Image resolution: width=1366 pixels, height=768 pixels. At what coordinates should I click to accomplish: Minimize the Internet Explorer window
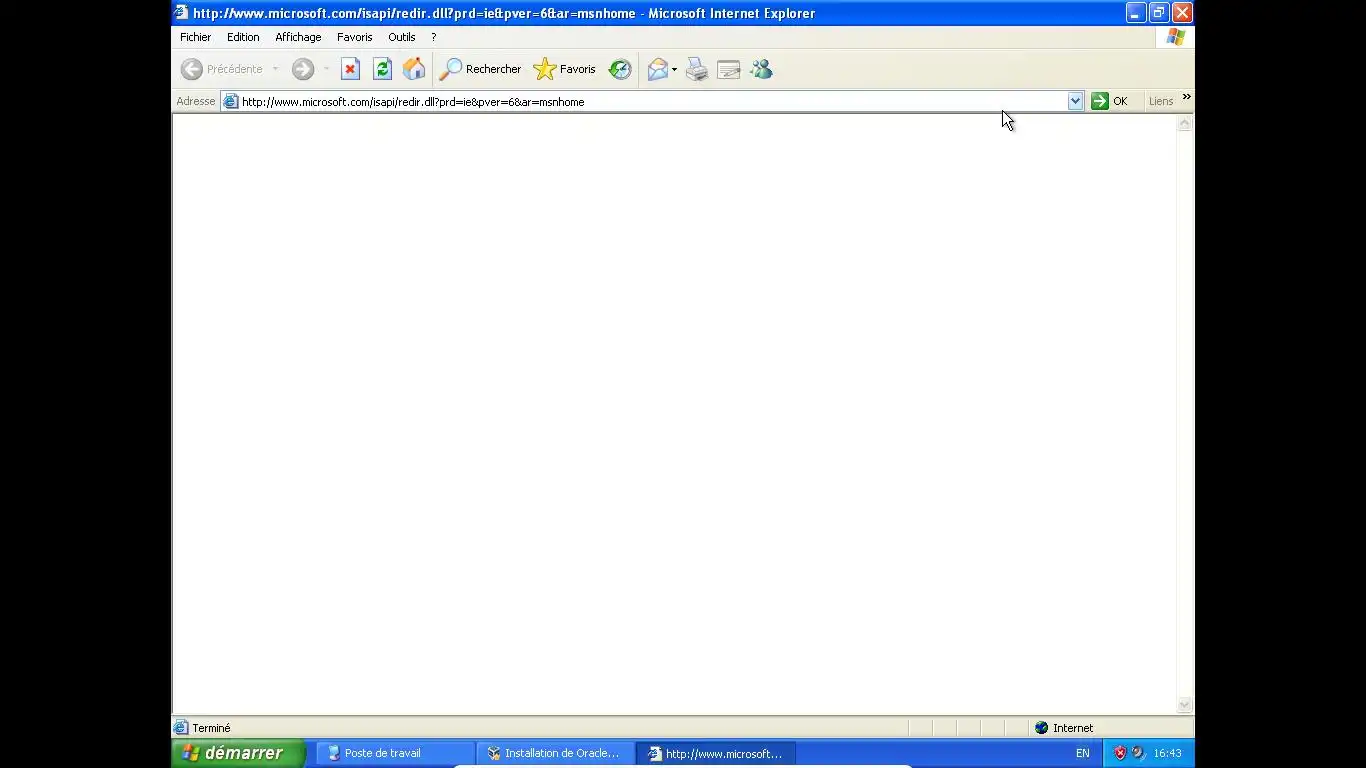(1135, 13)
